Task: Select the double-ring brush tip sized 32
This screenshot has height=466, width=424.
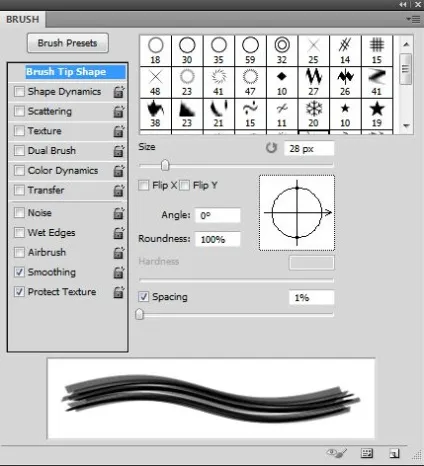Action: pos(282,51)
